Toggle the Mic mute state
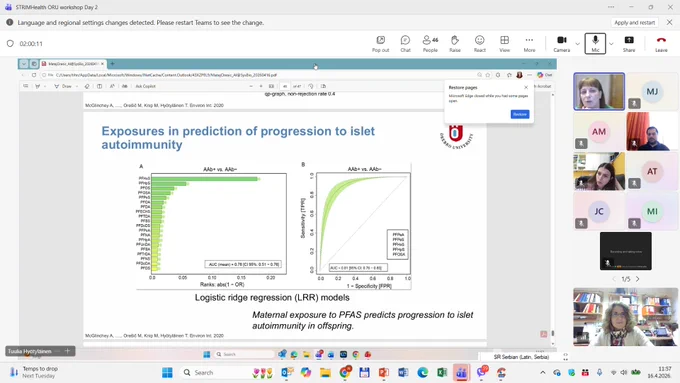 (595, 44)
